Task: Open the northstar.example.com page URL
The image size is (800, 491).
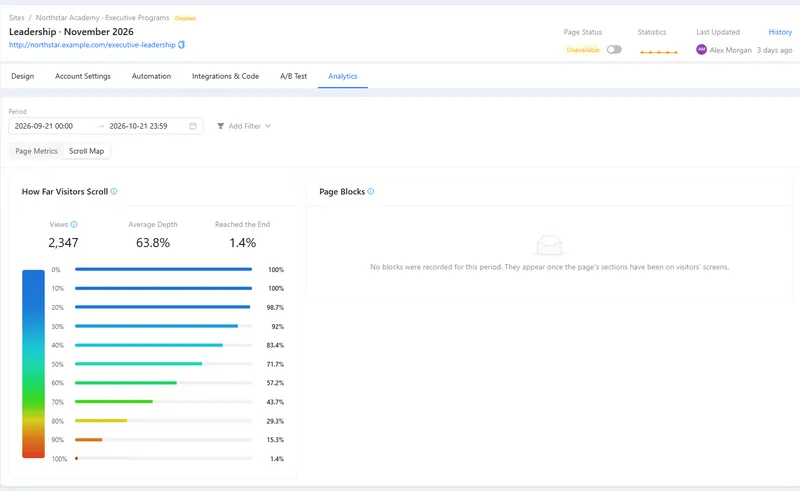Action: 92,45
